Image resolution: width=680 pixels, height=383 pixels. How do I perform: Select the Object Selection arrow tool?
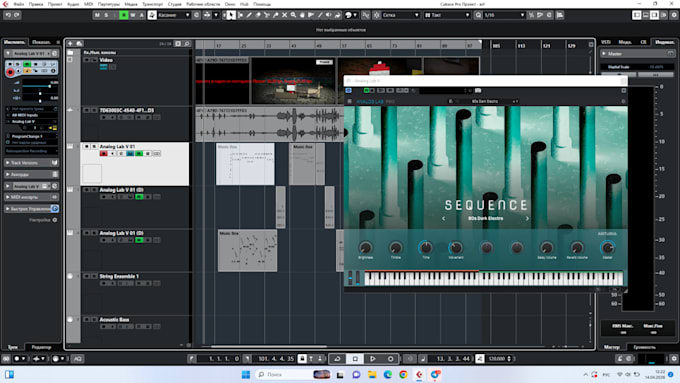(x=231, y=15)
